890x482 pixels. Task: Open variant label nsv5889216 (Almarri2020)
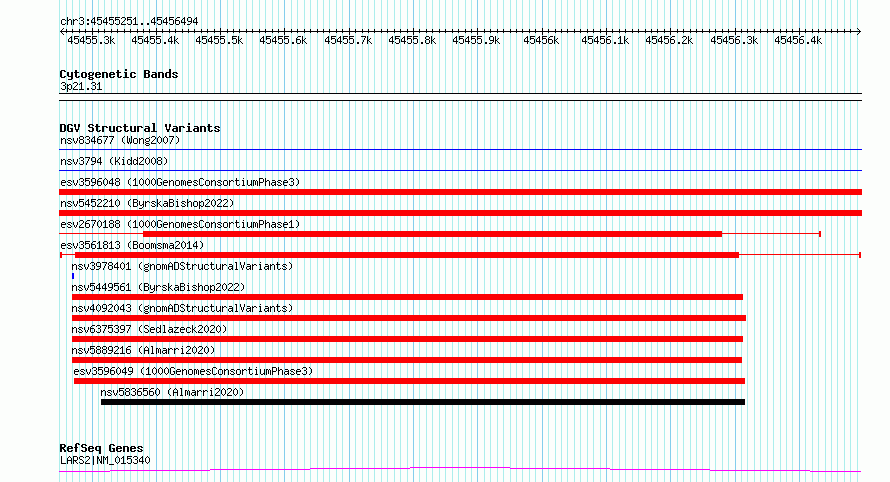(x=144, y=350)
